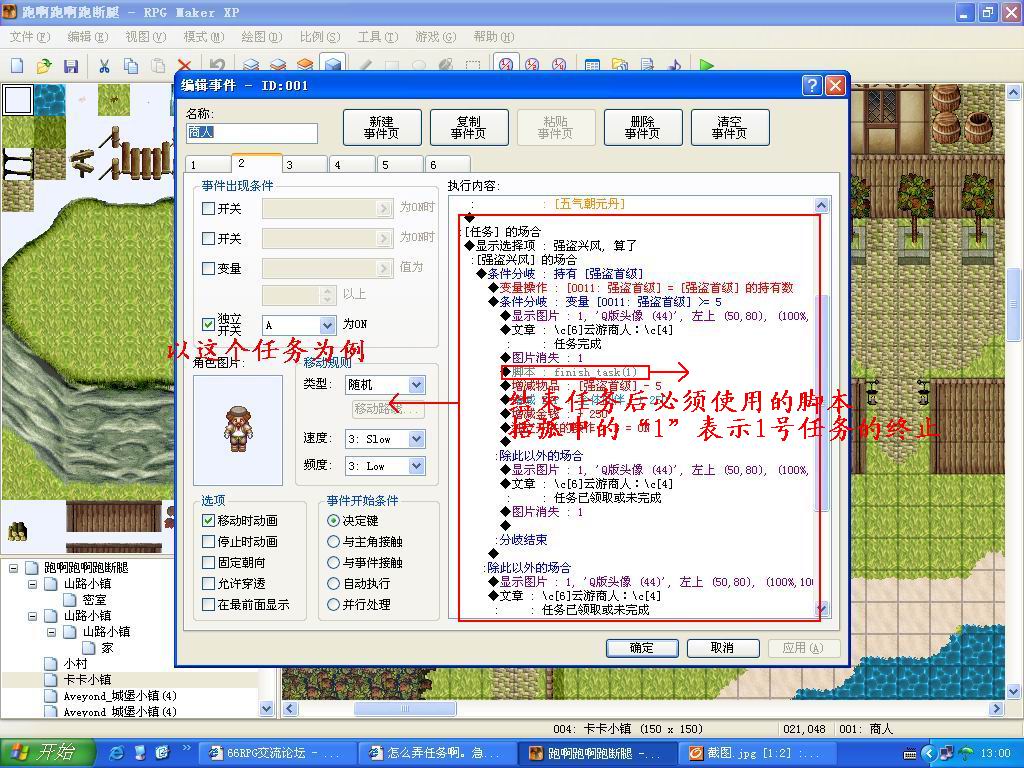
Task: Click the Open Project folder icon
Action: pos(44,65)
